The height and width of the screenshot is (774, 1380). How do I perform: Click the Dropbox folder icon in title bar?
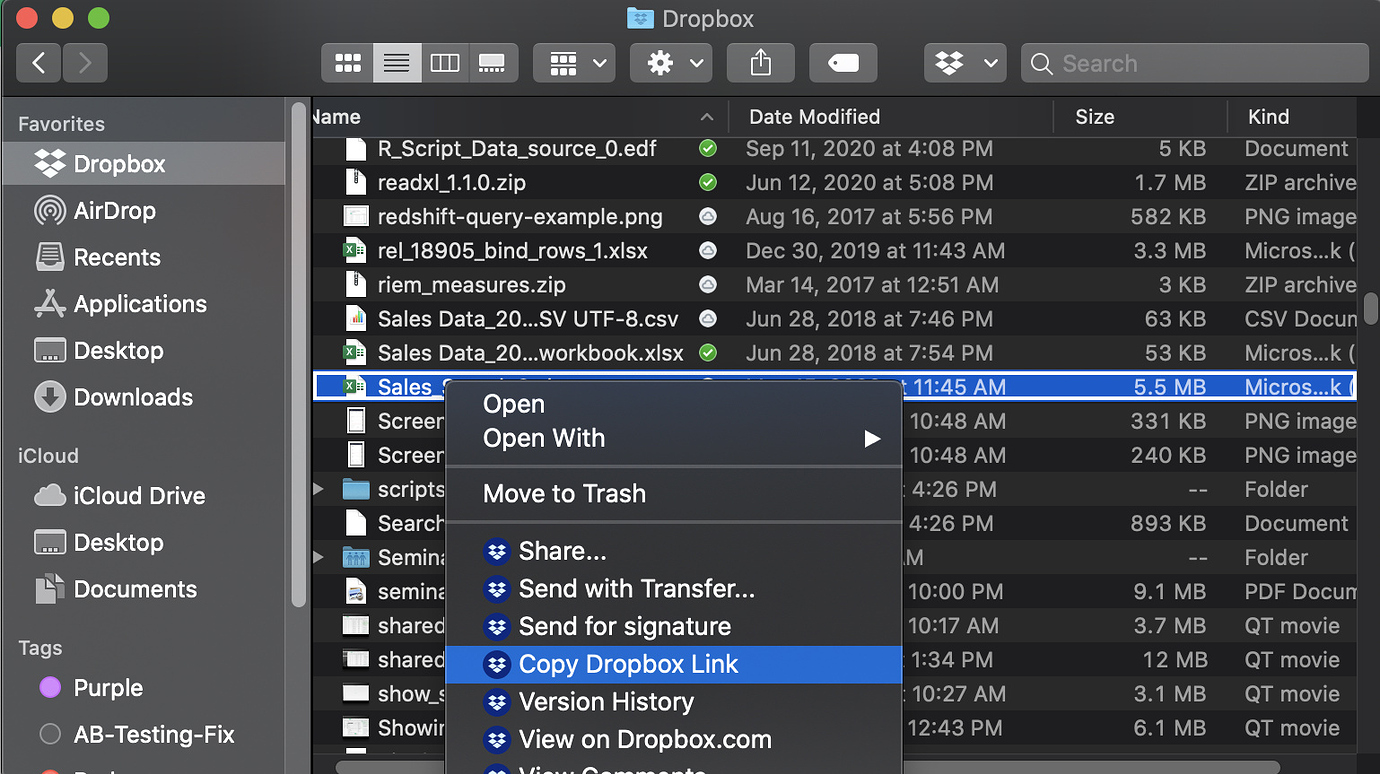[640, 18]
